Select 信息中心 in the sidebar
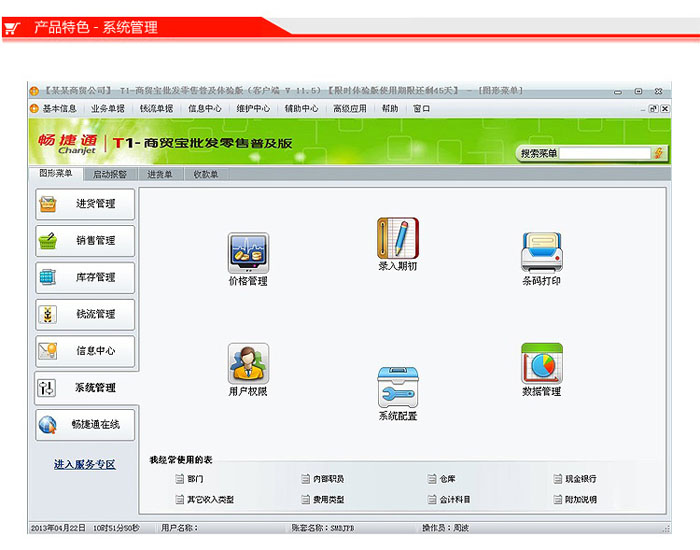This screenshot has height=550, width=700. pyautogui.click(x=85, y=351)
